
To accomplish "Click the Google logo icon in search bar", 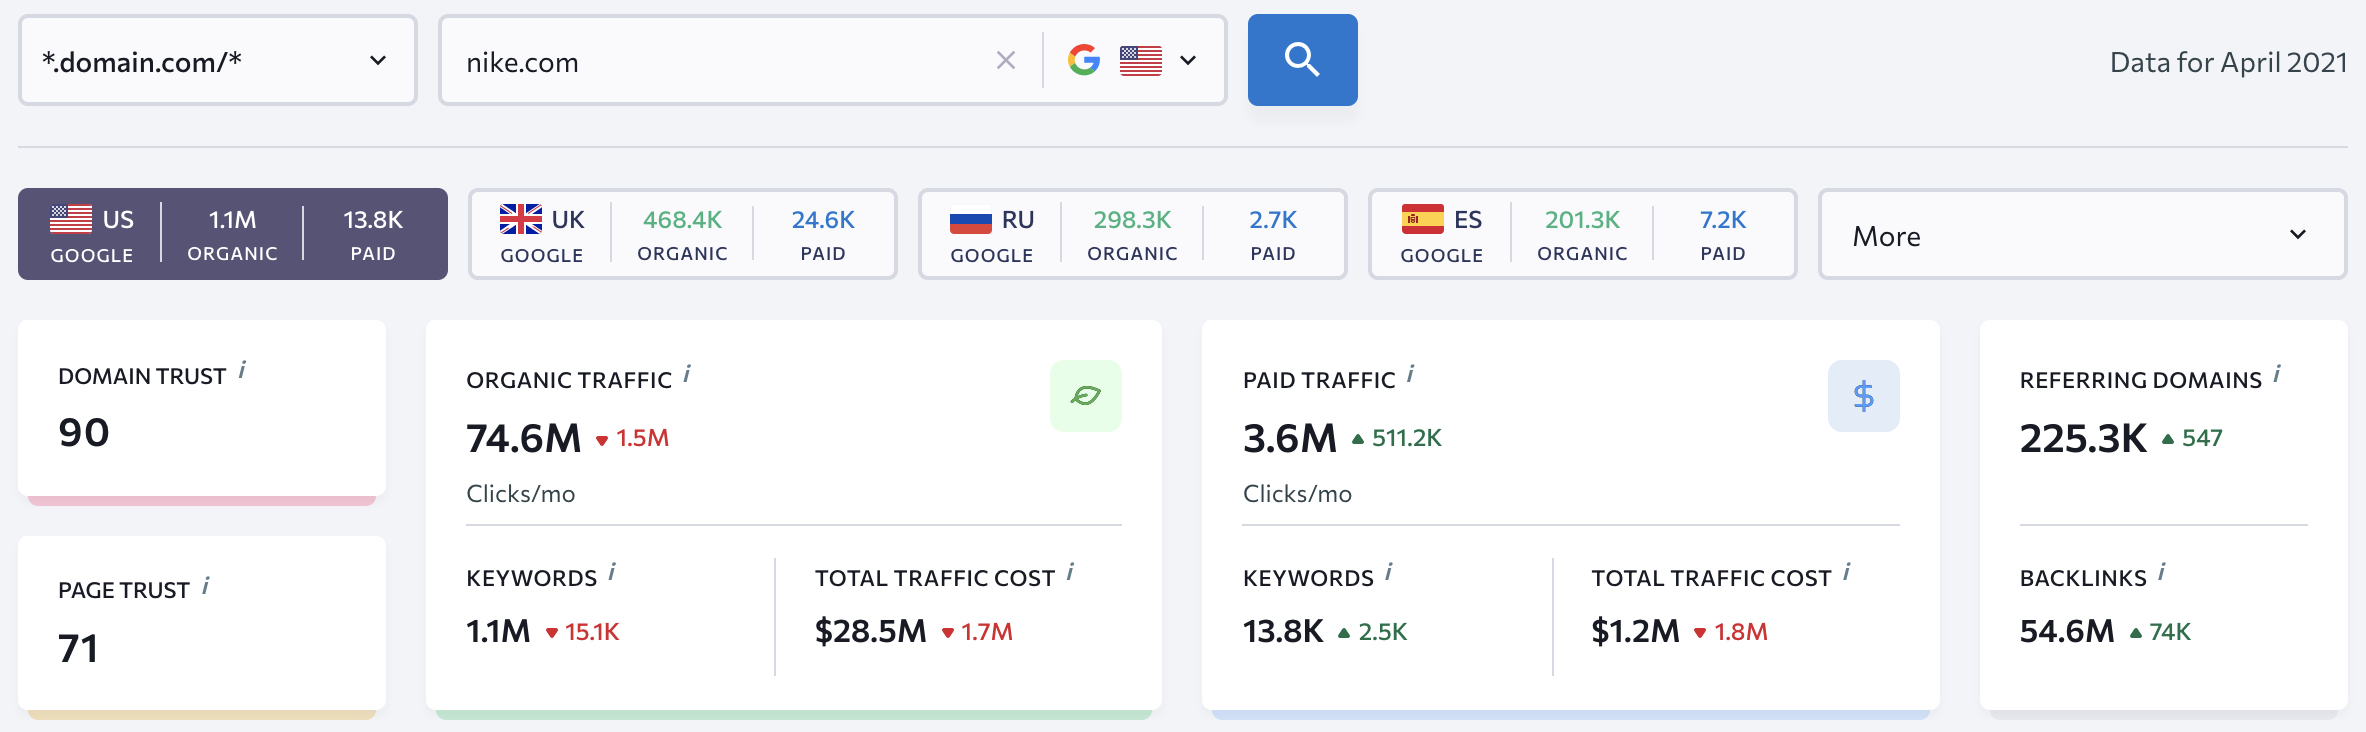I will coord(1084,61).
